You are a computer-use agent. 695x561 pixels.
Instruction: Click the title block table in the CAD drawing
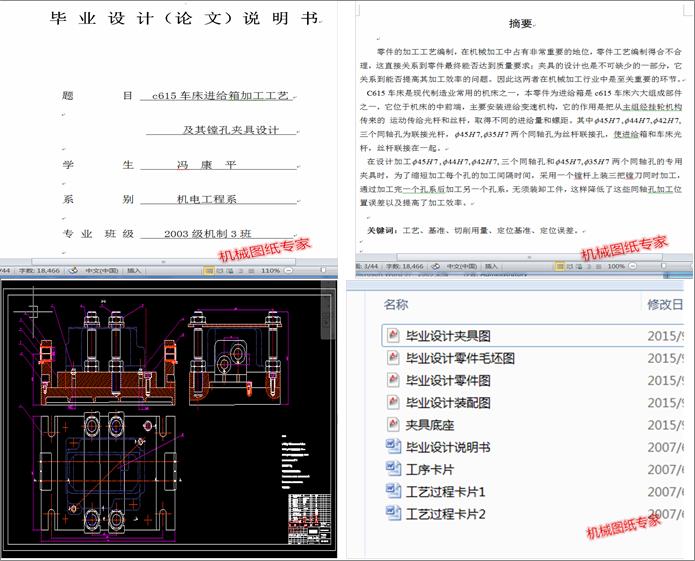tap(309, 519)
